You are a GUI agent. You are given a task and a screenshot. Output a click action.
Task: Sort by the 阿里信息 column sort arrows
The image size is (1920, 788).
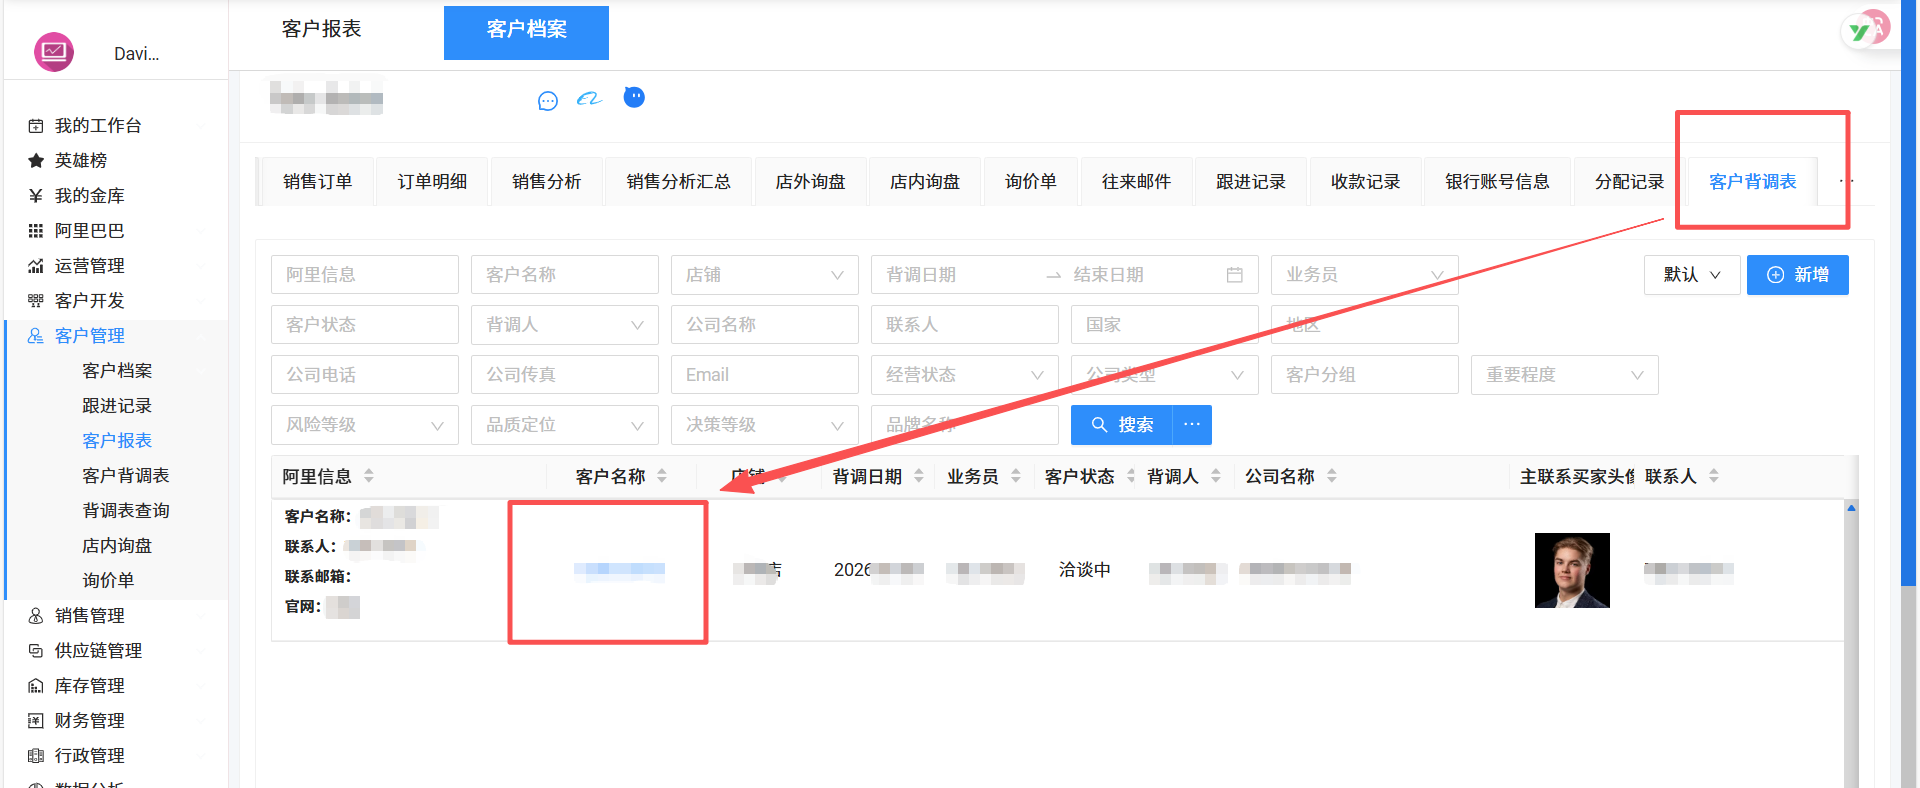[x=369, y=476]
